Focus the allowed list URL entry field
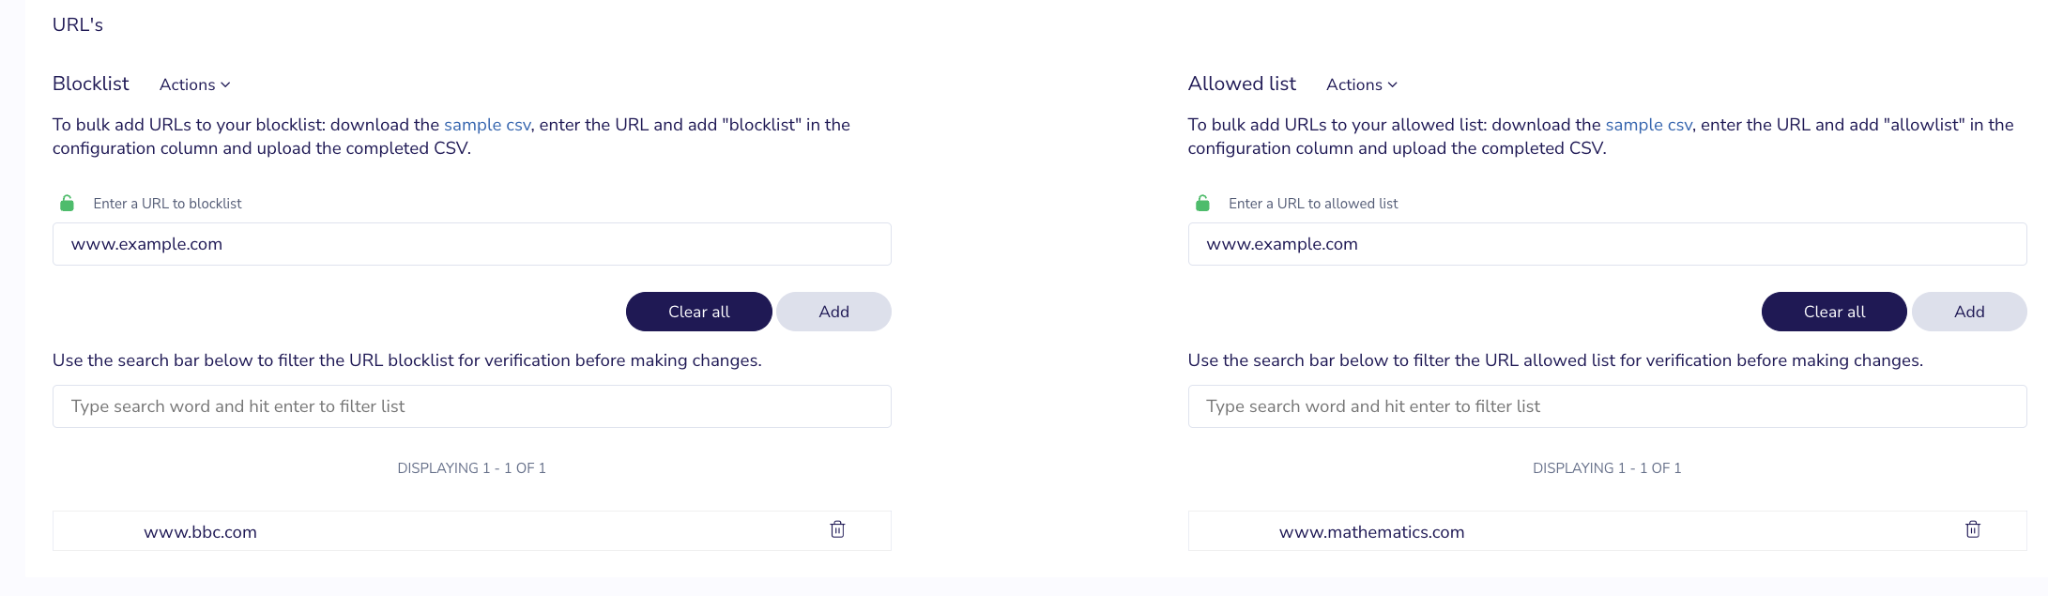The height and width of the screenshot is (596, 2048). [1607, 244]
